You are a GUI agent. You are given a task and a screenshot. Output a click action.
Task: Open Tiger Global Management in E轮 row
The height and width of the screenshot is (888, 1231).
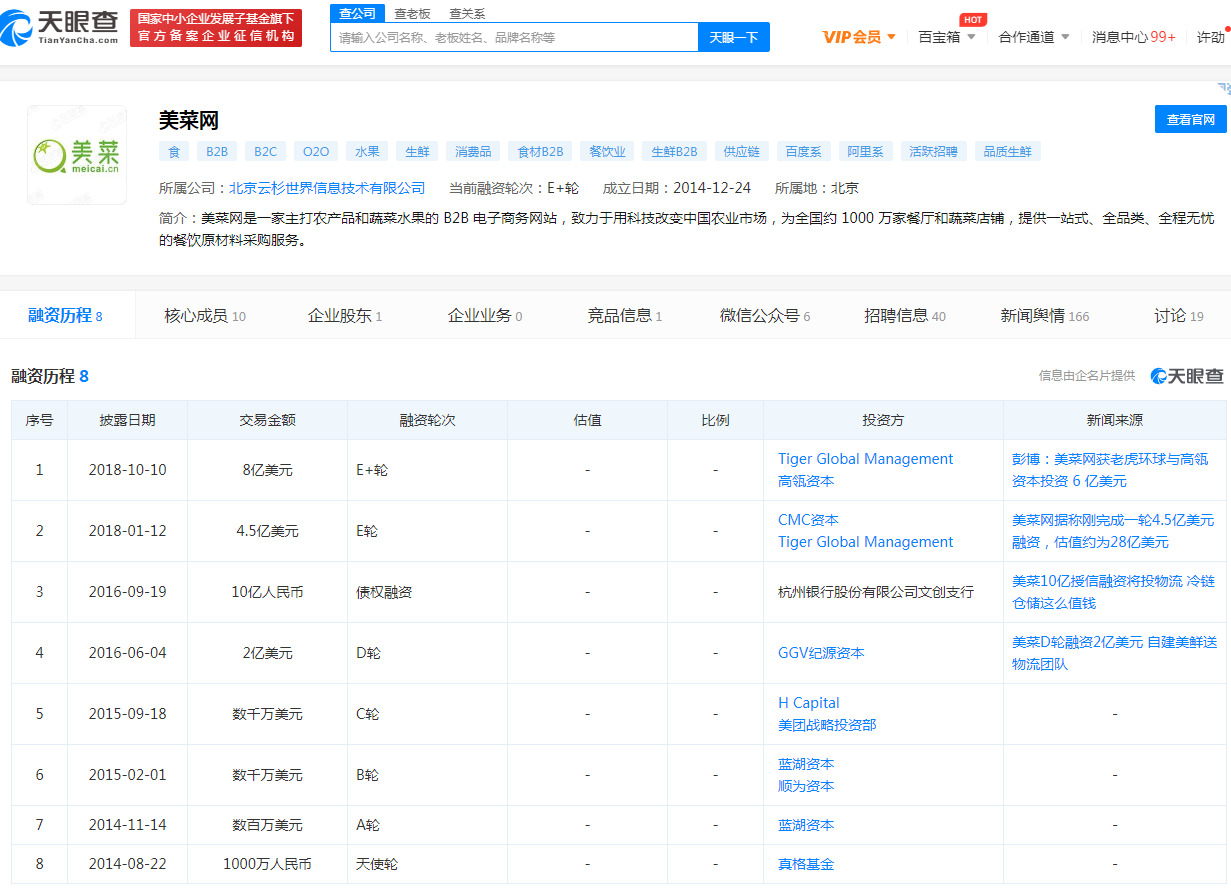[866, 542]
